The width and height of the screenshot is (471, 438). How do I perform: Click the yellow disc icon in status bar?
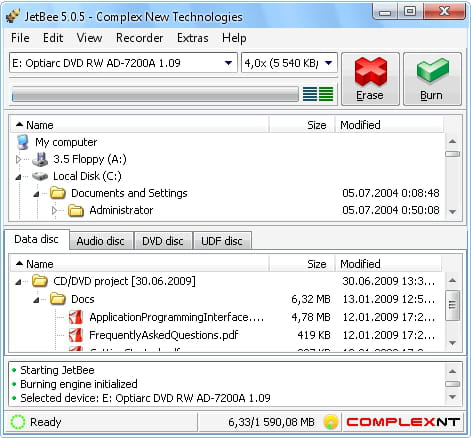(x=330, y=422)
